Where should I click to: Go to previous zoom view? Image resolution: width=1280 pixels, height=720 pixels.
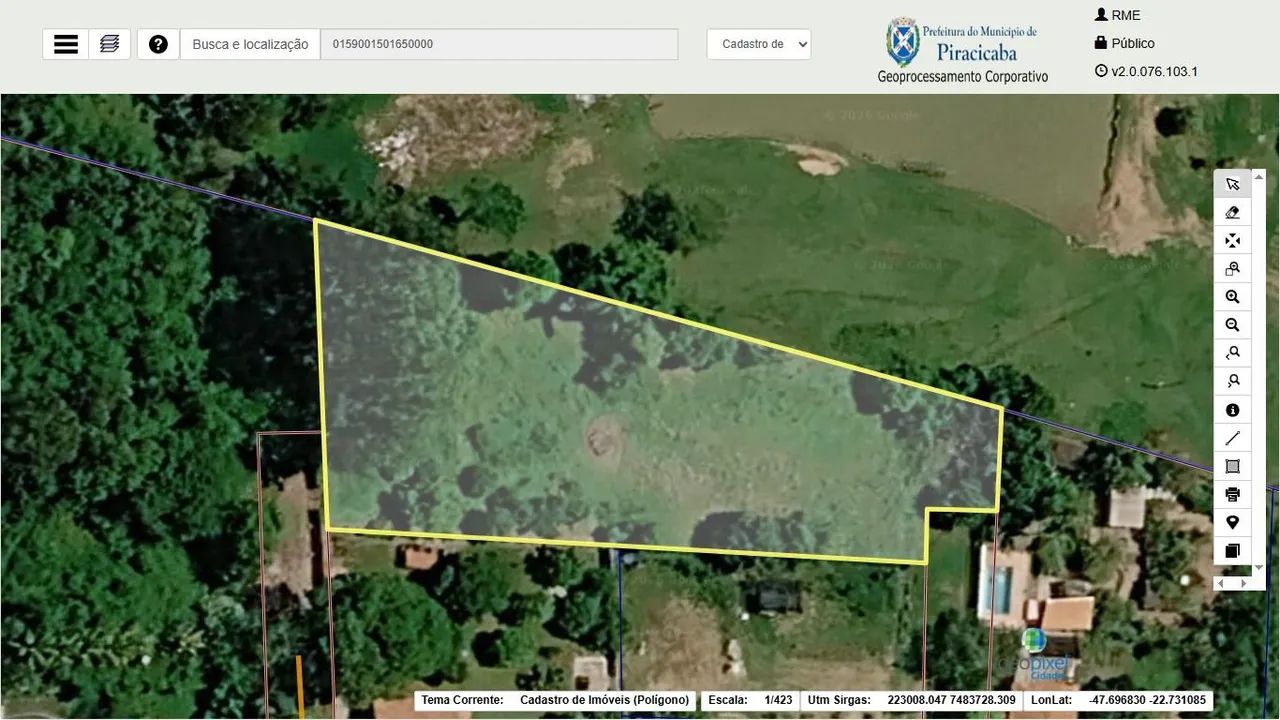tap(1232, 353)
